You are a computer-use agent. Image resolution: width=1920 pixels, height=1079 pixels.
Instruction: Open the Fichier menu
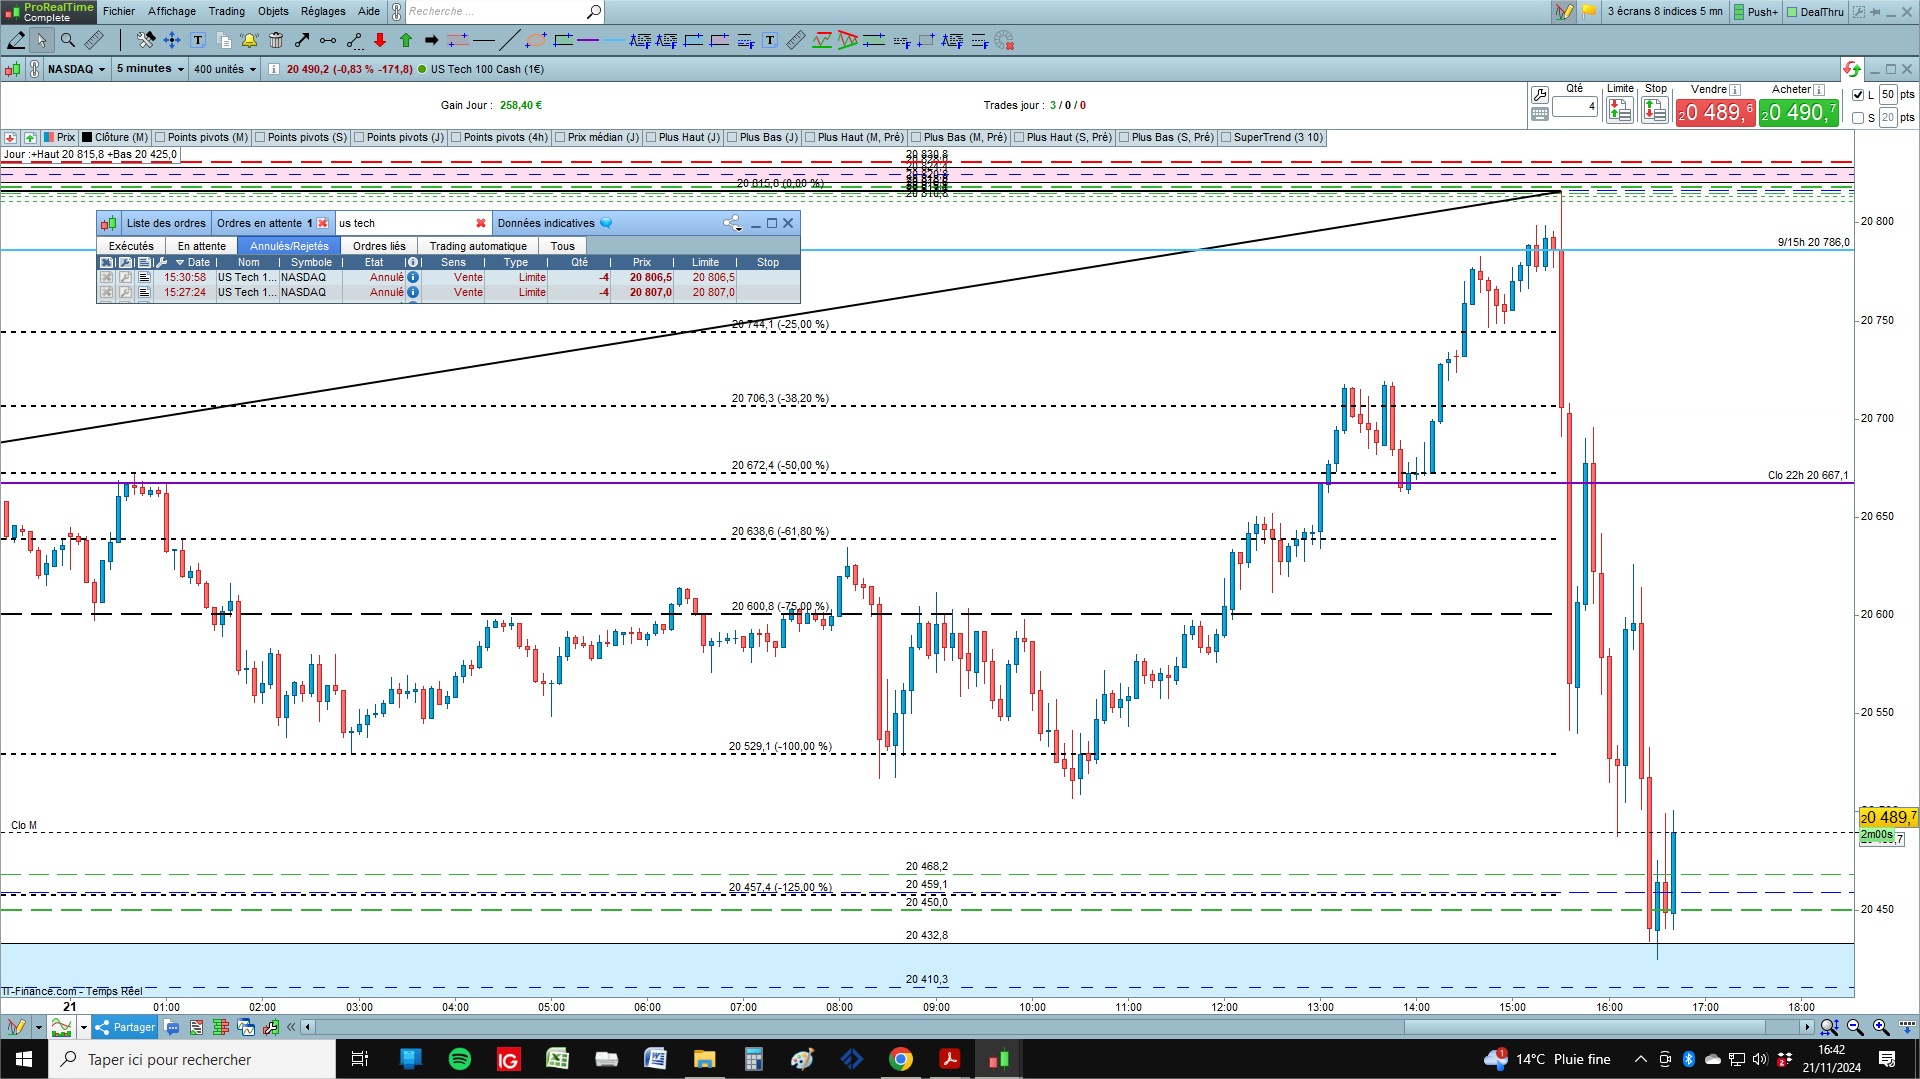[x=119, y=12]
